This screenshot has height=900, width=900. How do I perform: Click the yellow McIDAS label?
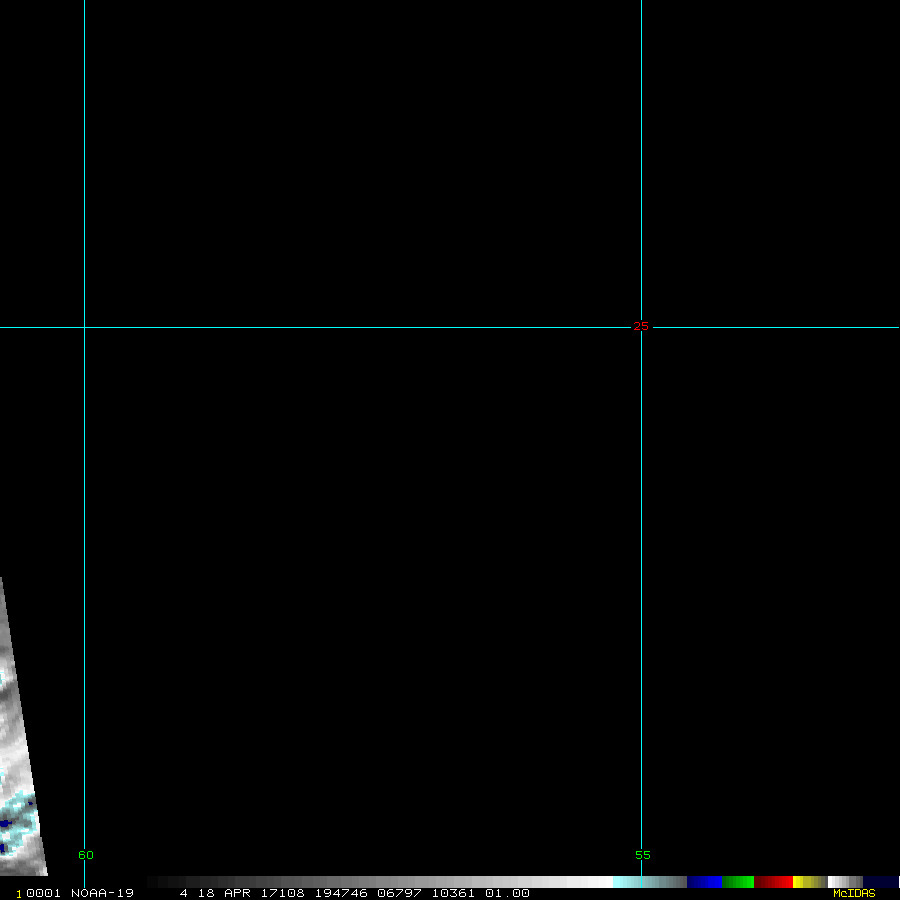click(x=854, y=893)
